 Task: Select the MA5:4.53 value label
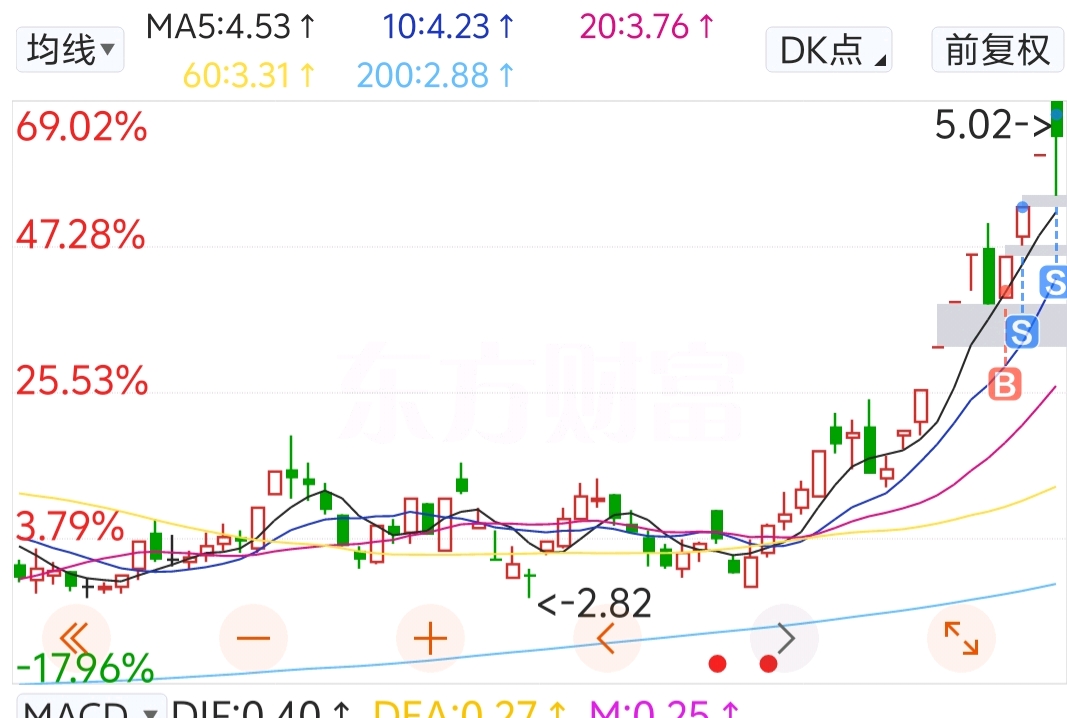point(231,27)
